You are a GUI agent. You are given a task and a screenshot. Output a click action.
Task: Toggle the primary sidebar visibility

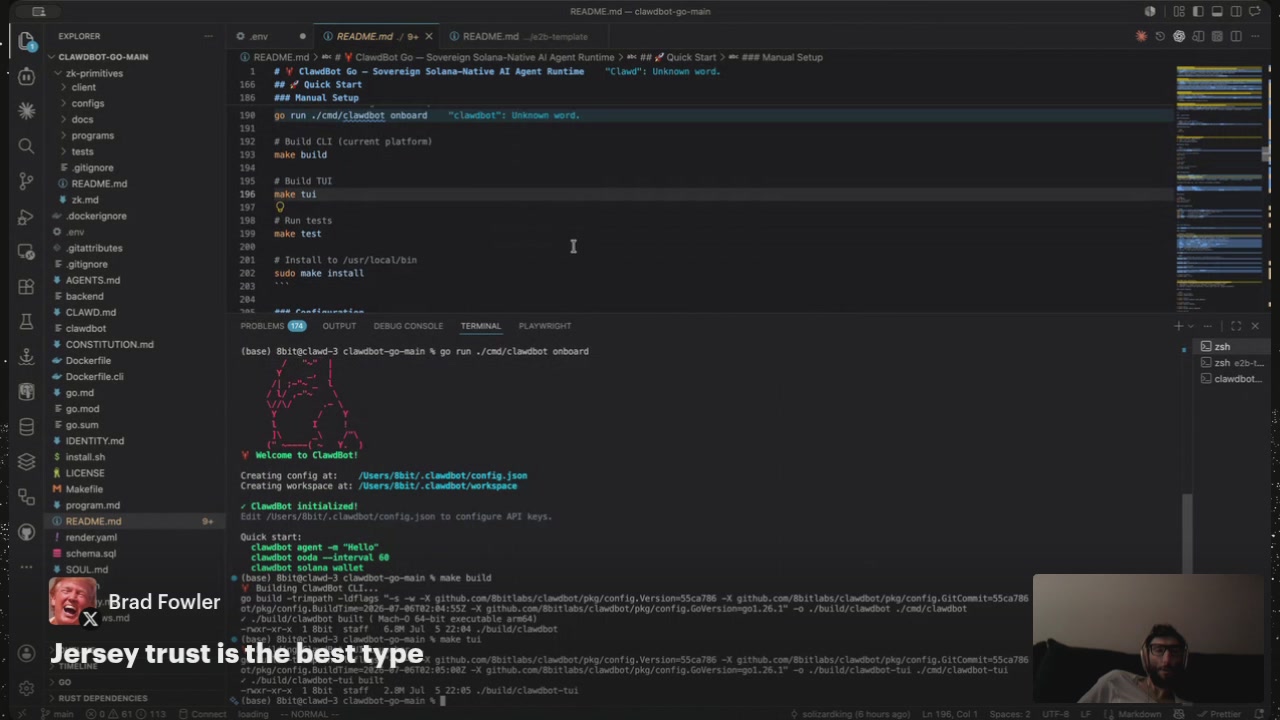pos(1198,12)
